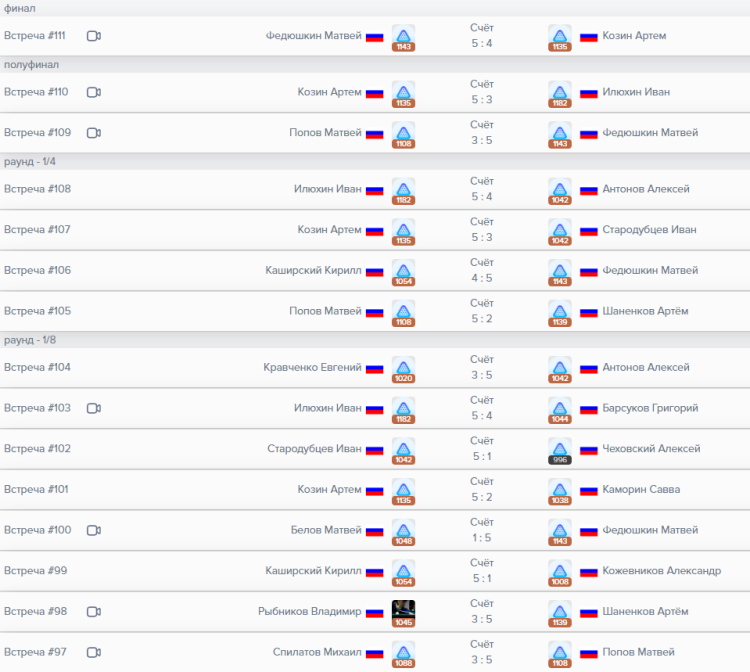Open Каморин Савва's profile link
Image resolution: width=750 pixels, height=672 pixels.
(x=641, y=490)
